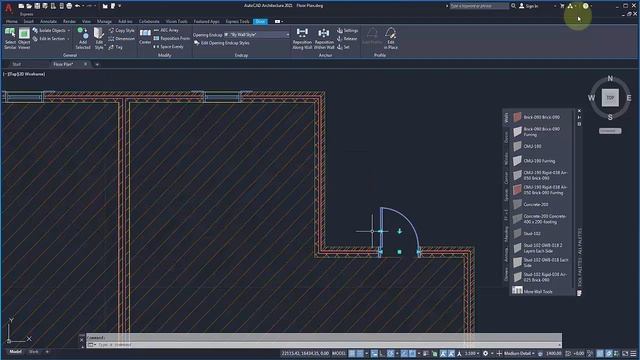This screenshot has height=360, width=640.
Task: Open the Manage ribbon tab
Action: 104,21
